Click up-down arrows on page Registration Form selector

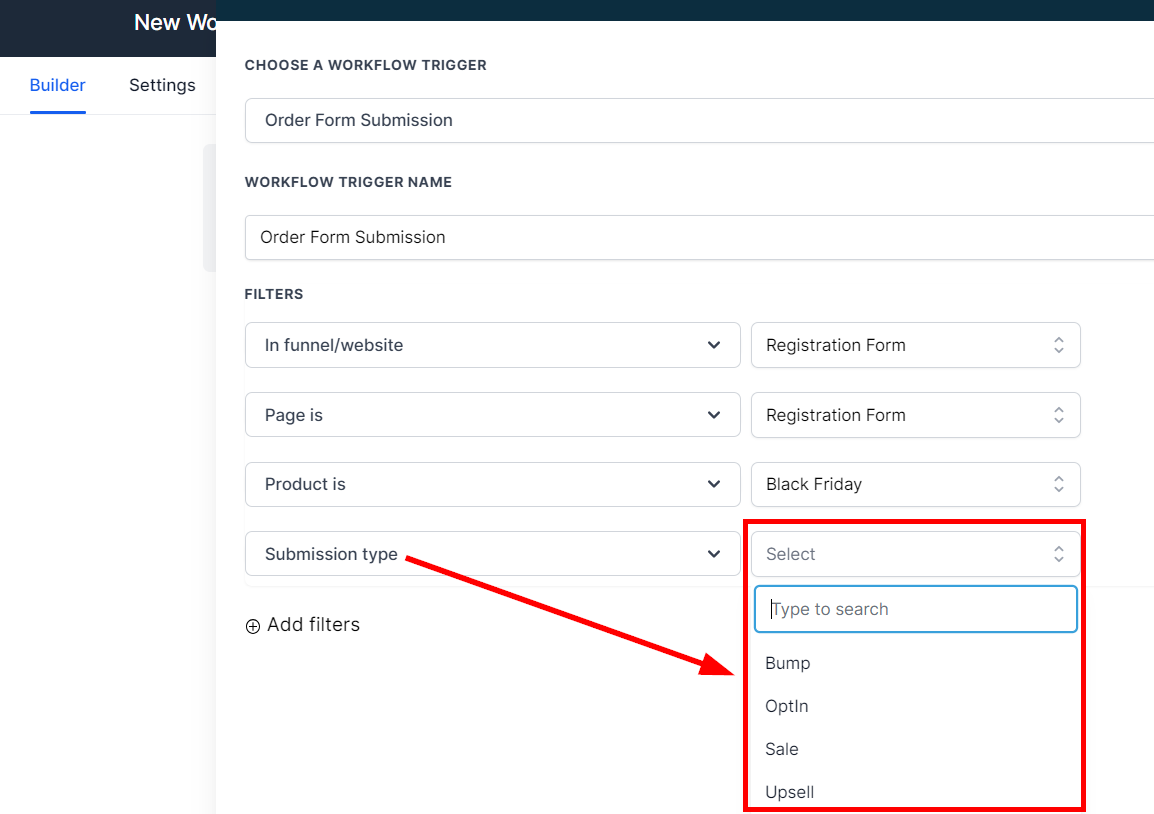point(1059,415)
